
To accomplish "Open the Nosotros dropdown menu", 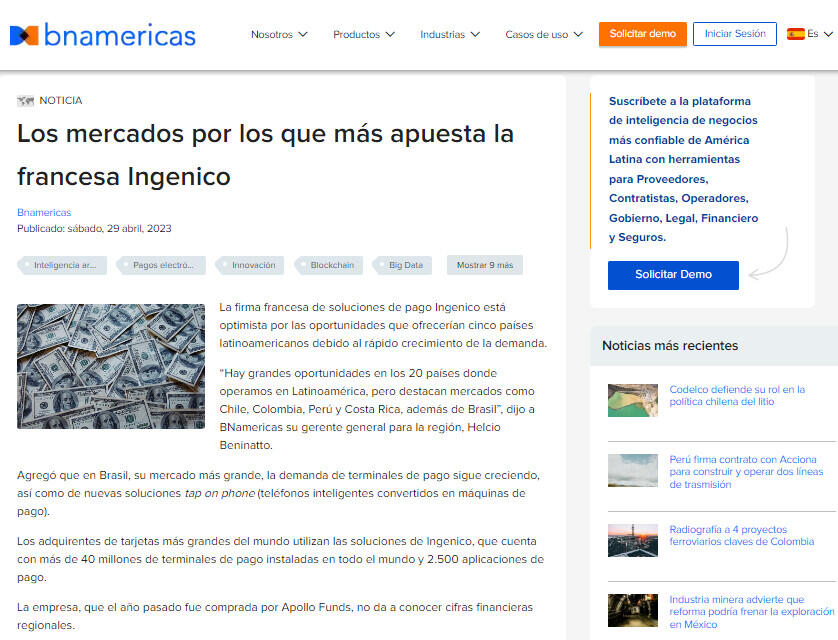I will coord(279,35).
